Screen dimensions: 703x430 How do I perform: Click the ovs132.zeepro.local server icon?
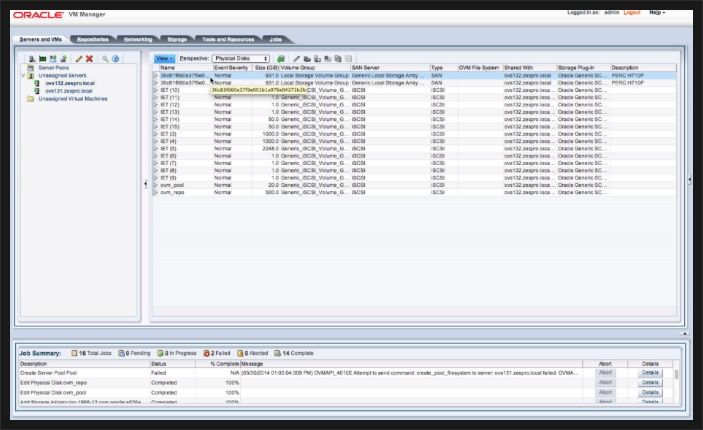[37, 83]
